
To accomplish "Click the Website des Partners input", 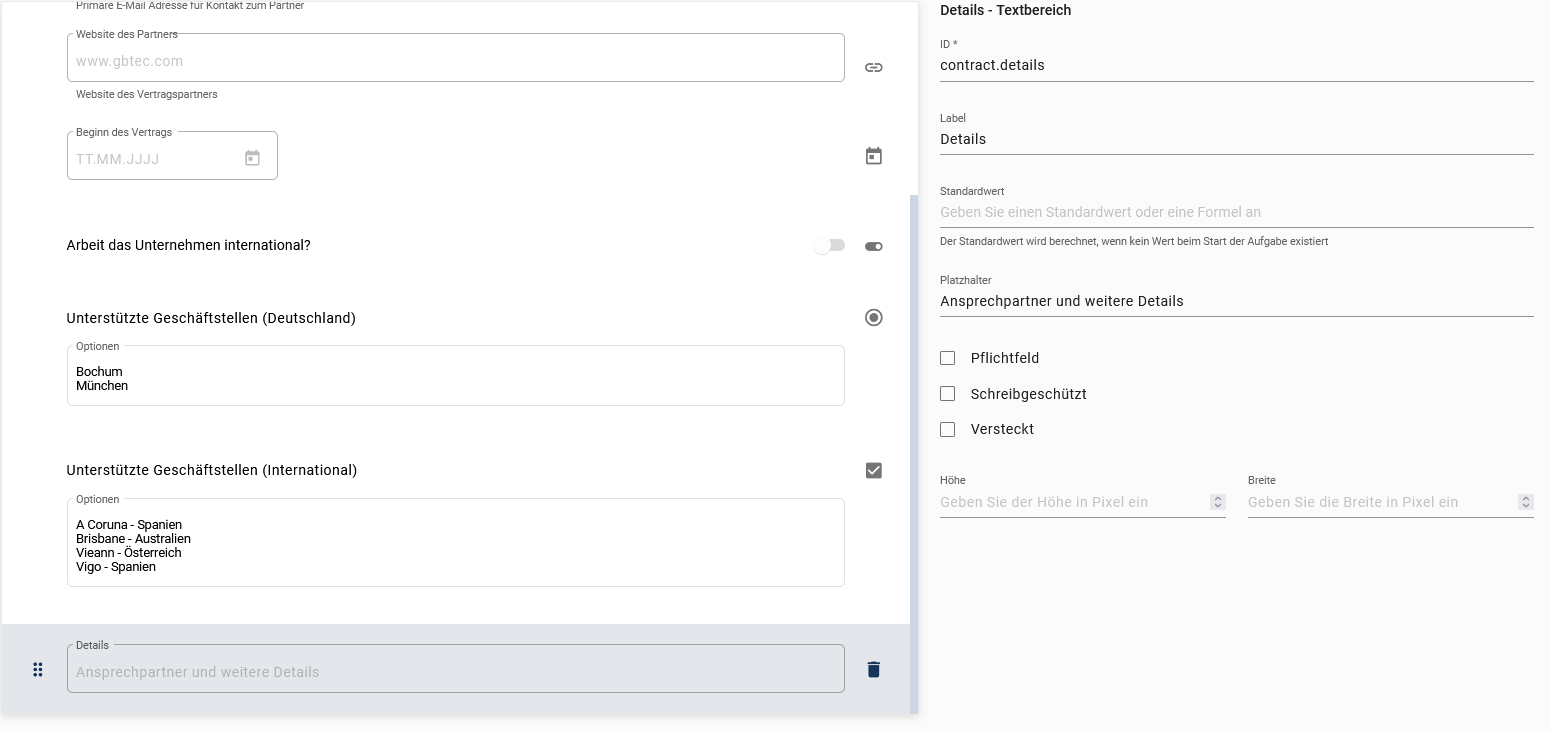I will [x=455, y=61].
